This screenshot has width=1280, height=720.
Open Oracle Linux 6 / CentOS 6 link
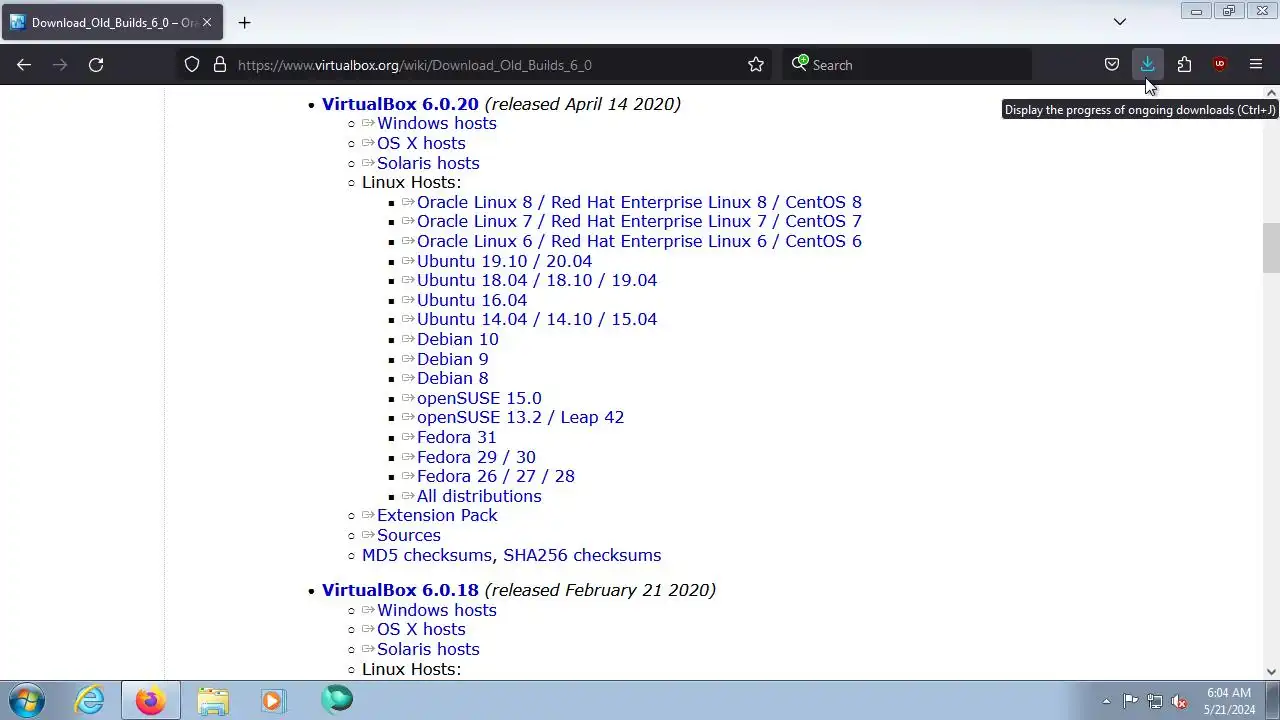(639, 241)
